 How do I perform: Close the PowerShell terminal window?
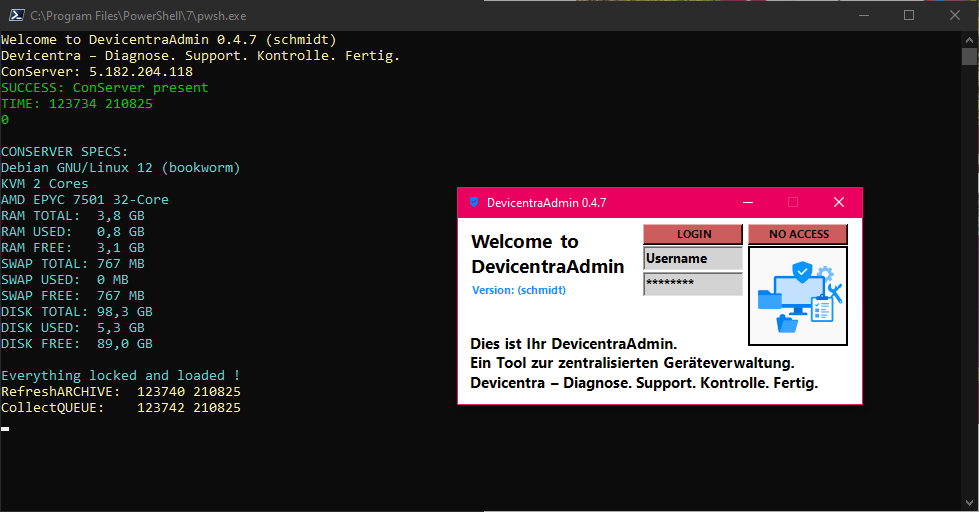955,16
